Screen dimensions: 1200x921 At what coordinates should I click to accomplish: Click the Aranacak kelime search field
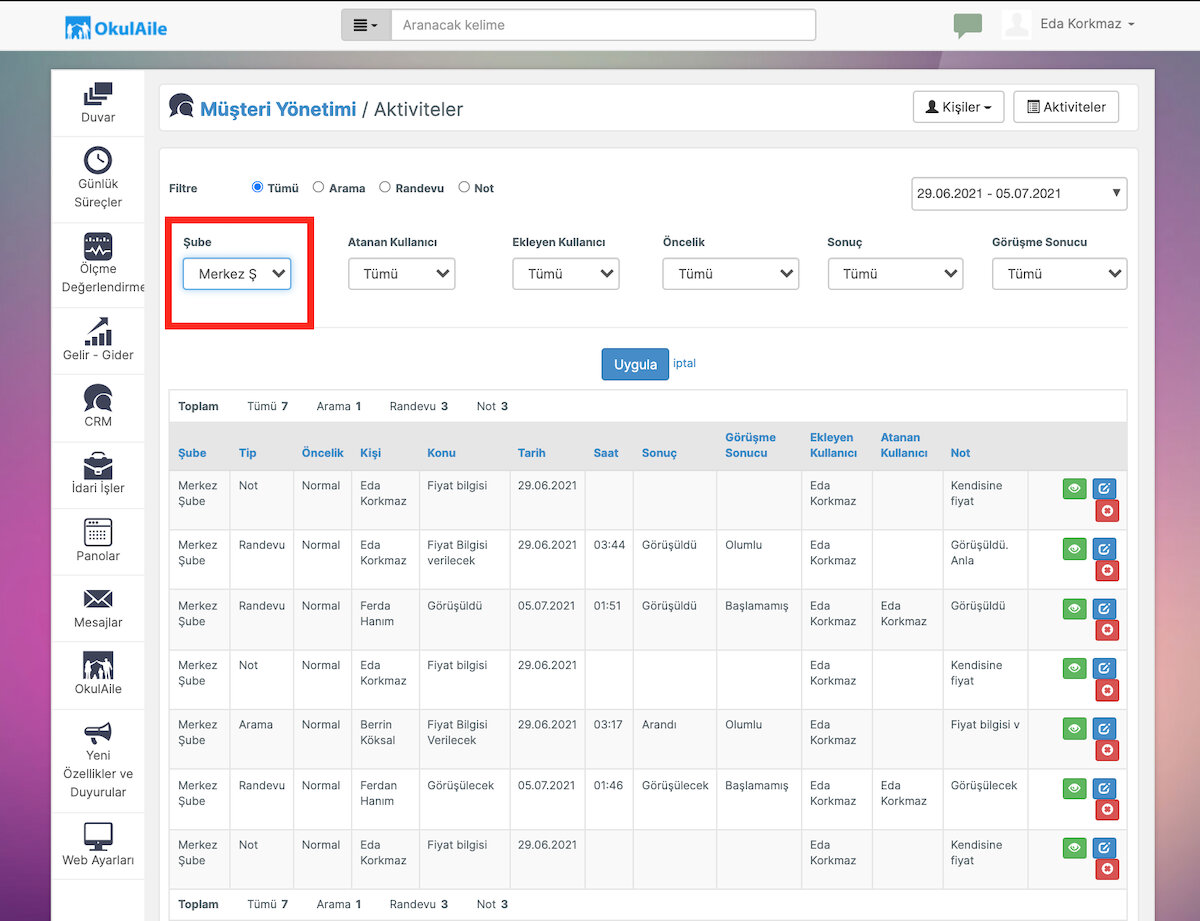603,25
